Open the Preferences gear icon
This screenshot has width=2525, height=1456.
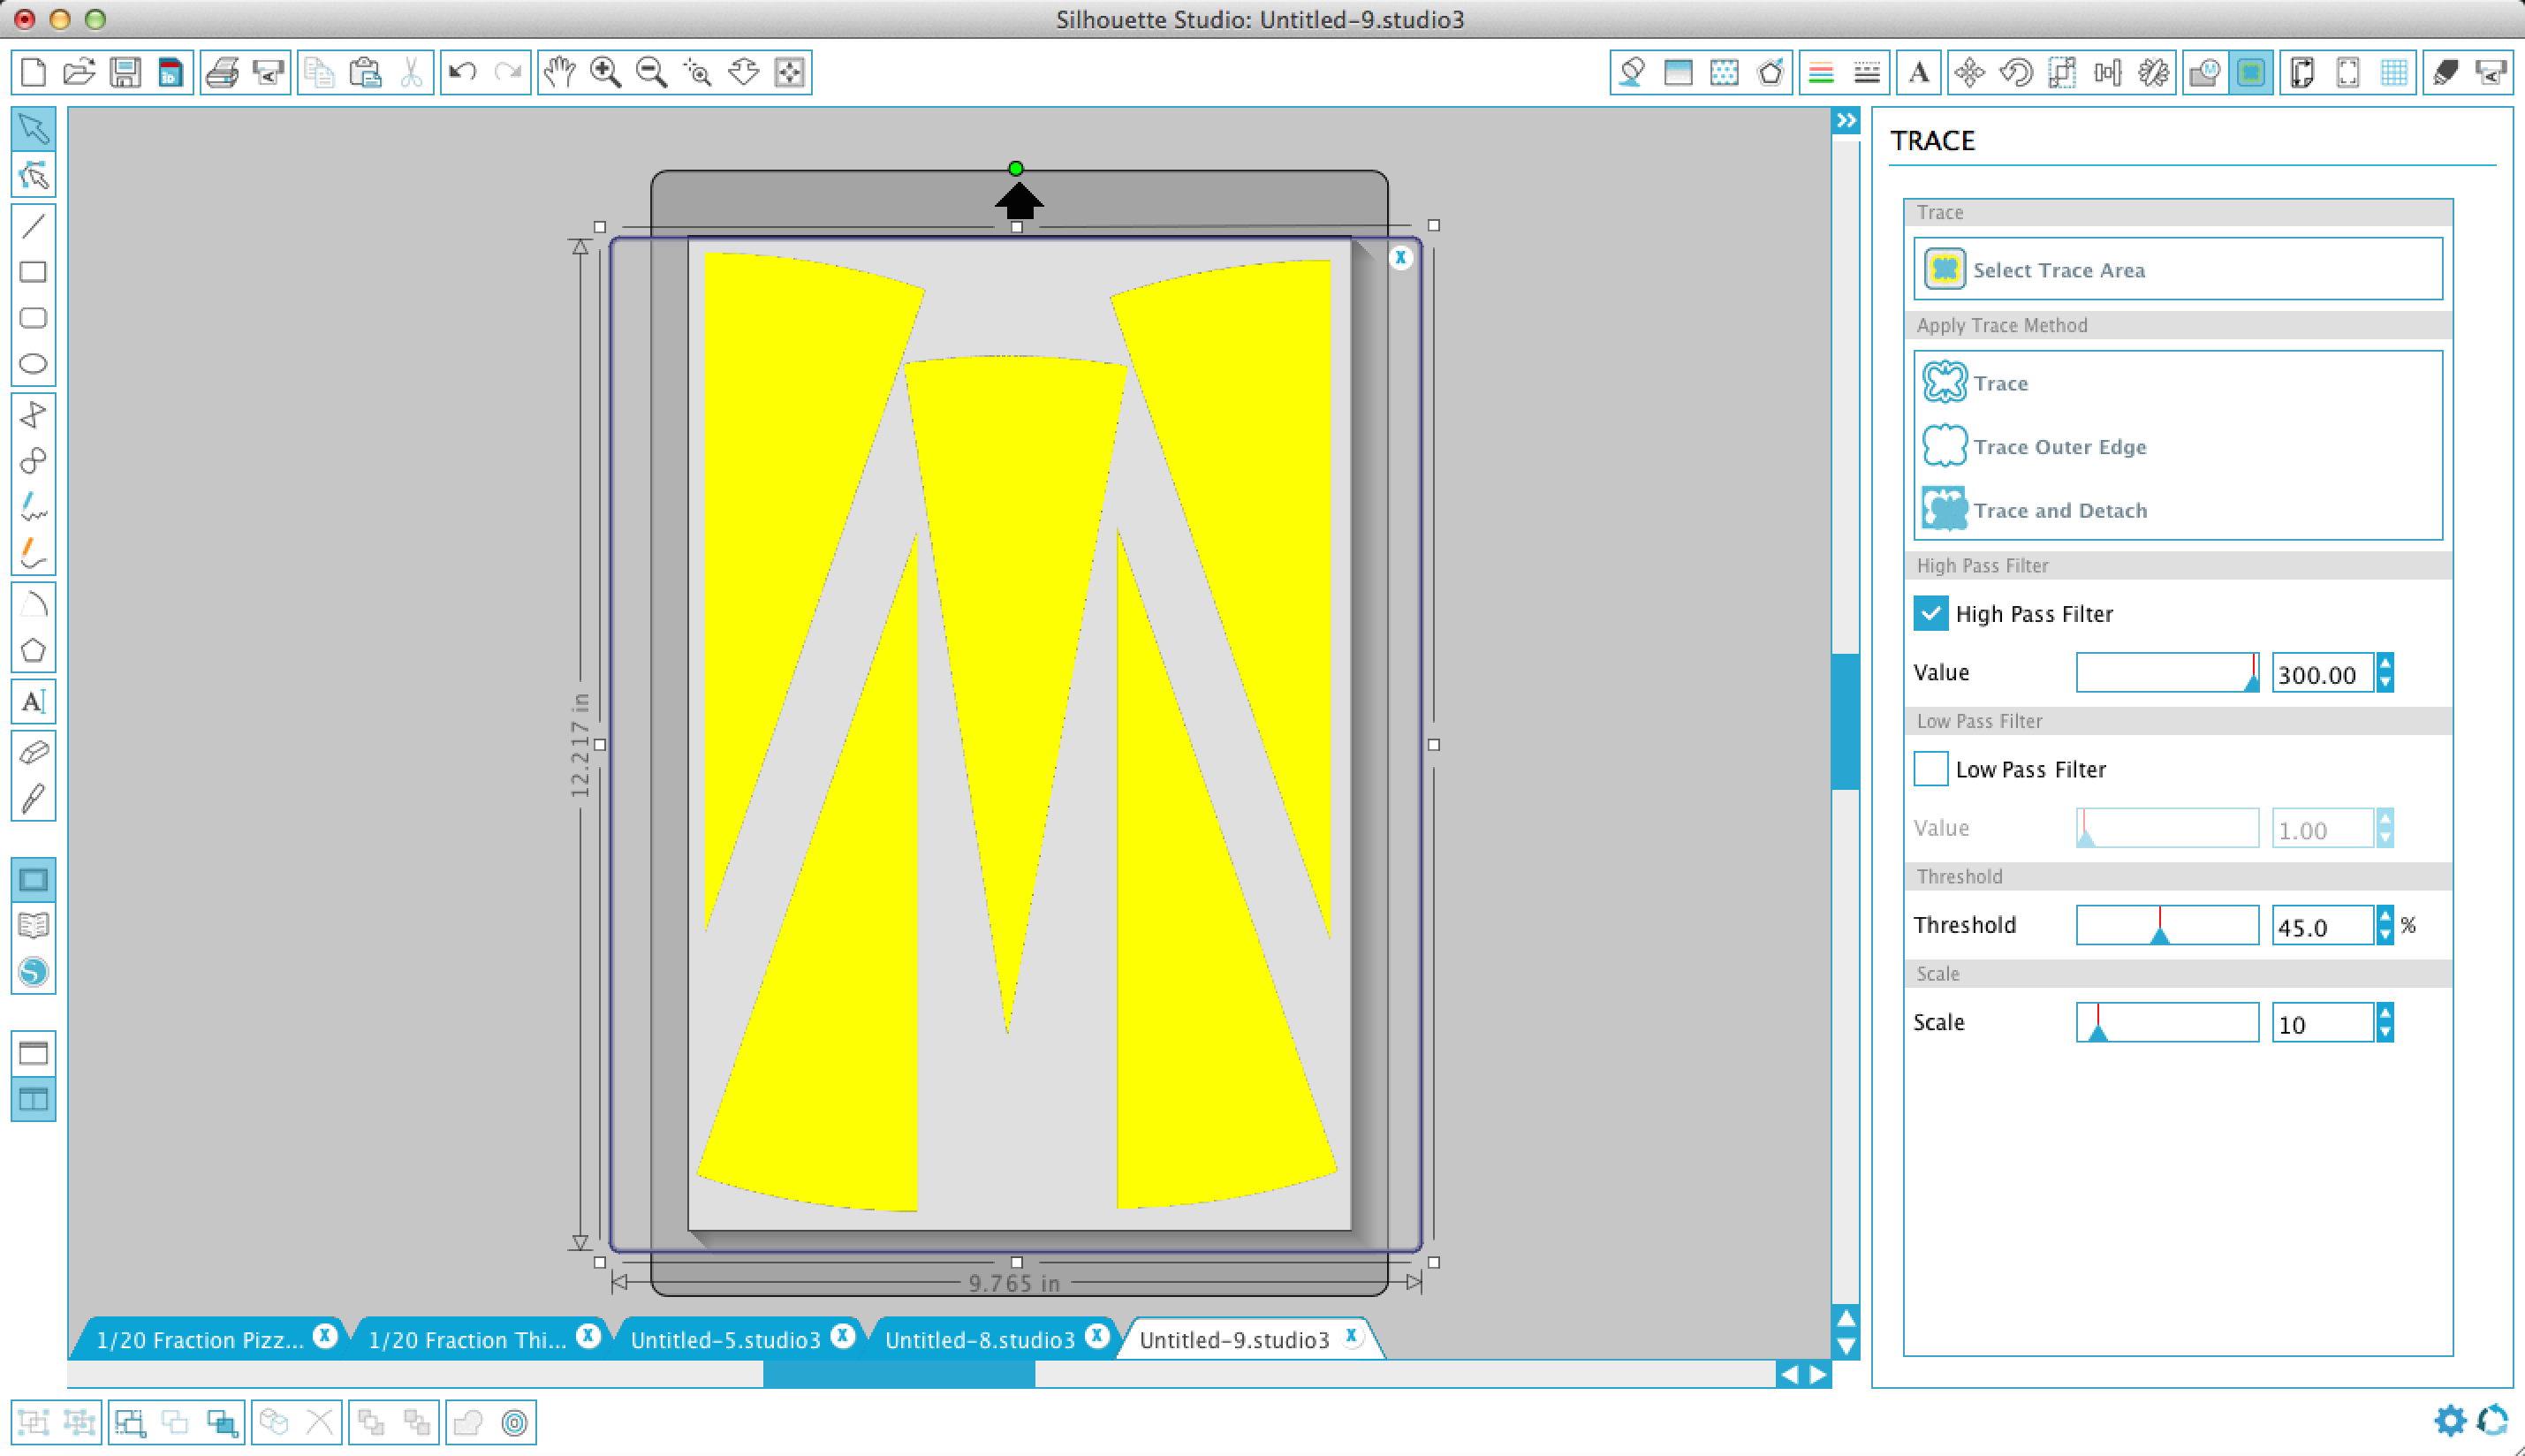(2450, 1420)
